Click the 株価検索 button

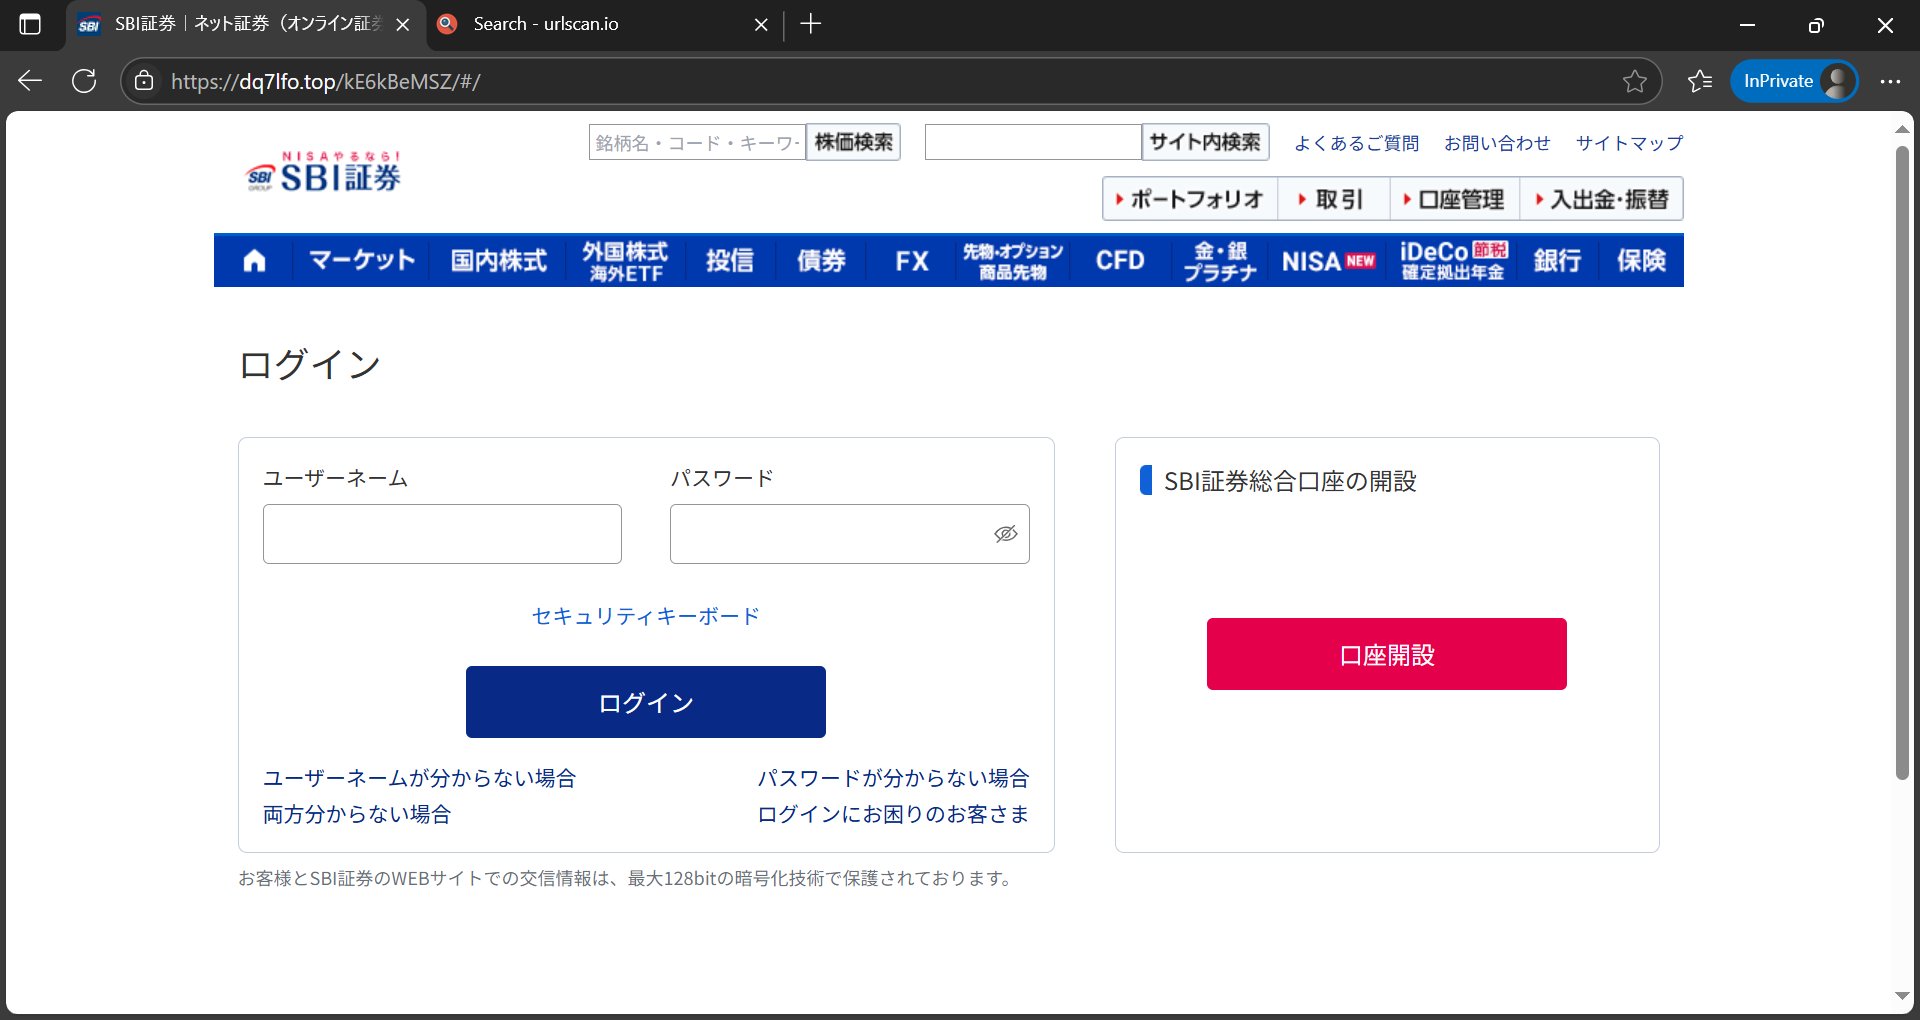(x=853, y=142)
